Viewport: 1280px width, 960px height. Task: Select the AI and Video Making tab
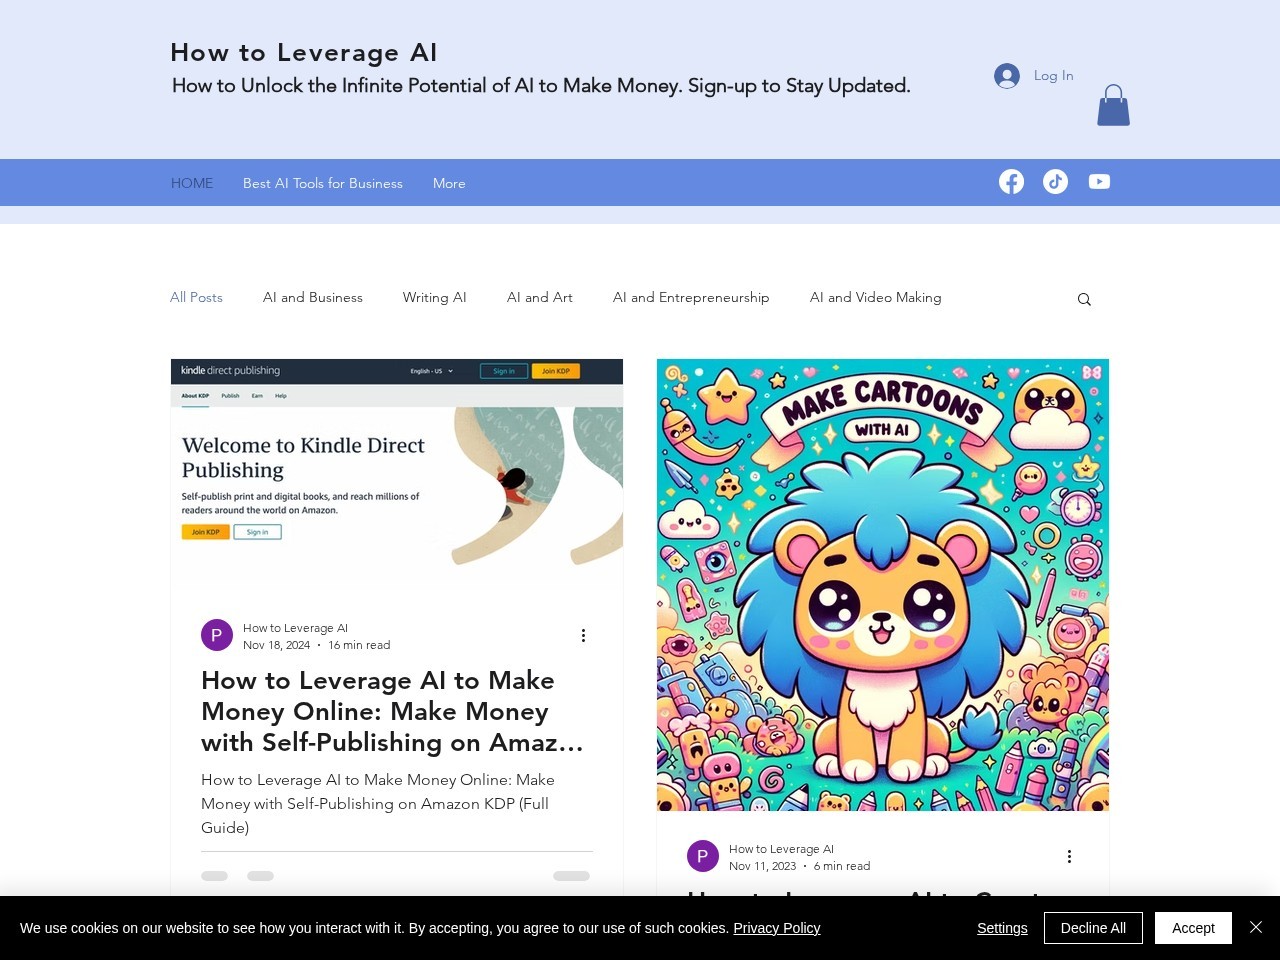pos(876,297)
